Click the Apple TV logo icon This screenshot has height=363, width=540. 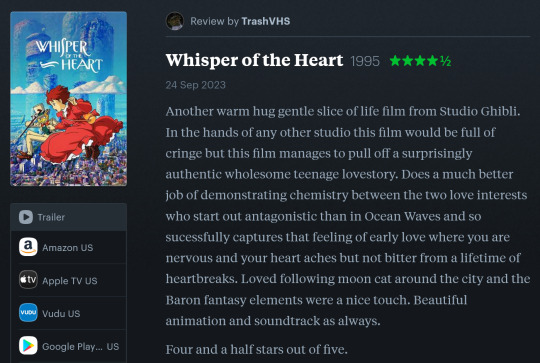pos(28,280)
